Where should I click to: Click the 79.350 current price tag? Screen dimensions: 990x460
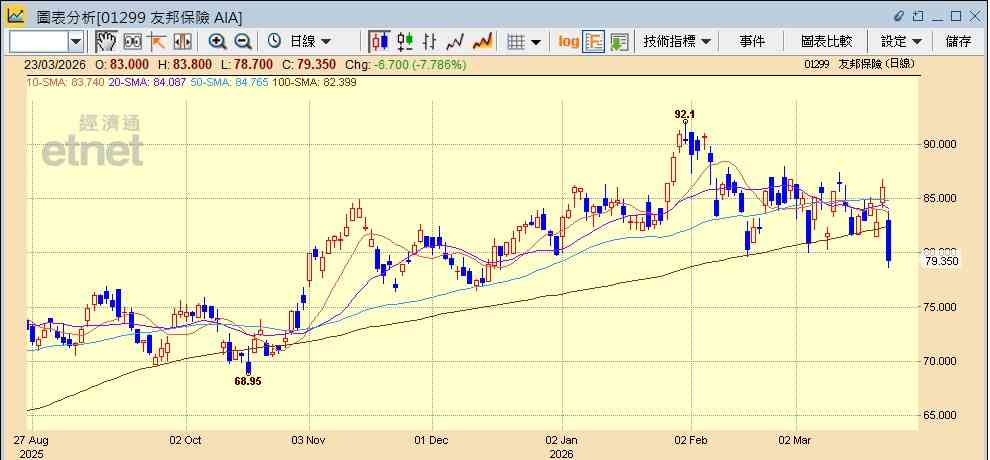coord(941,261)
